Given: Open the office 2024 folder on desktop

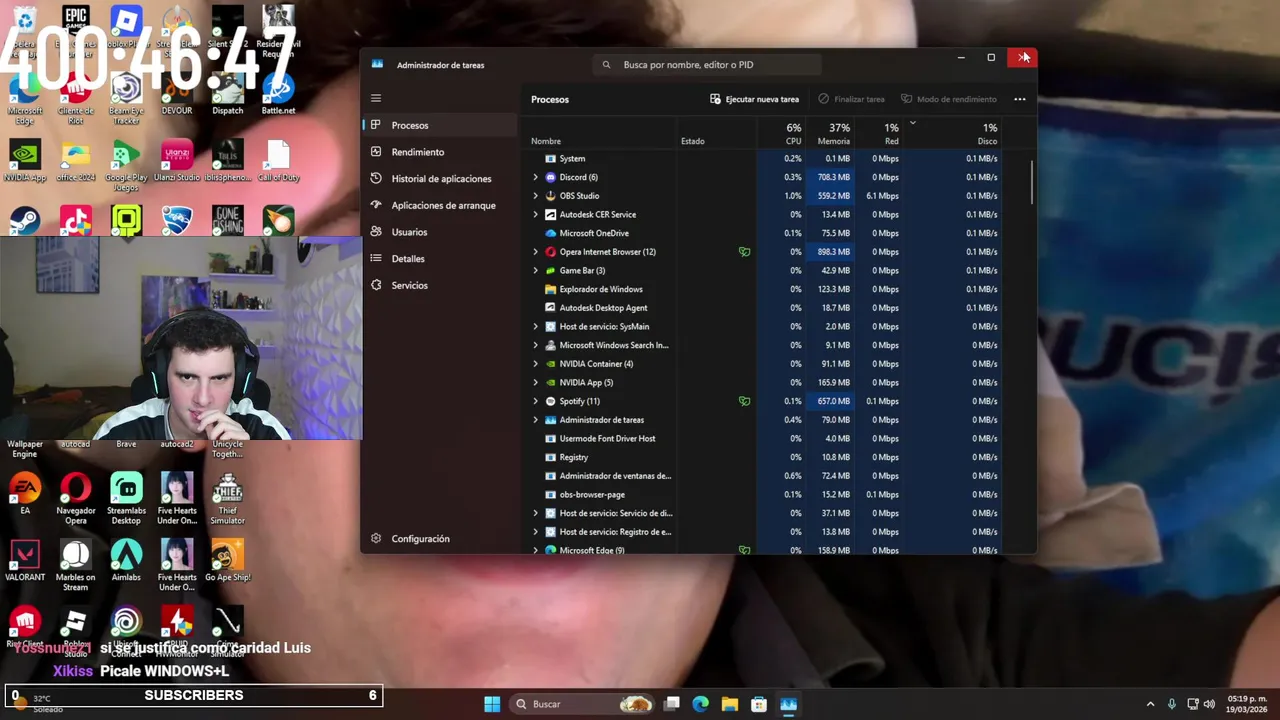Looking at the screenshot, I should coord(76,161).
